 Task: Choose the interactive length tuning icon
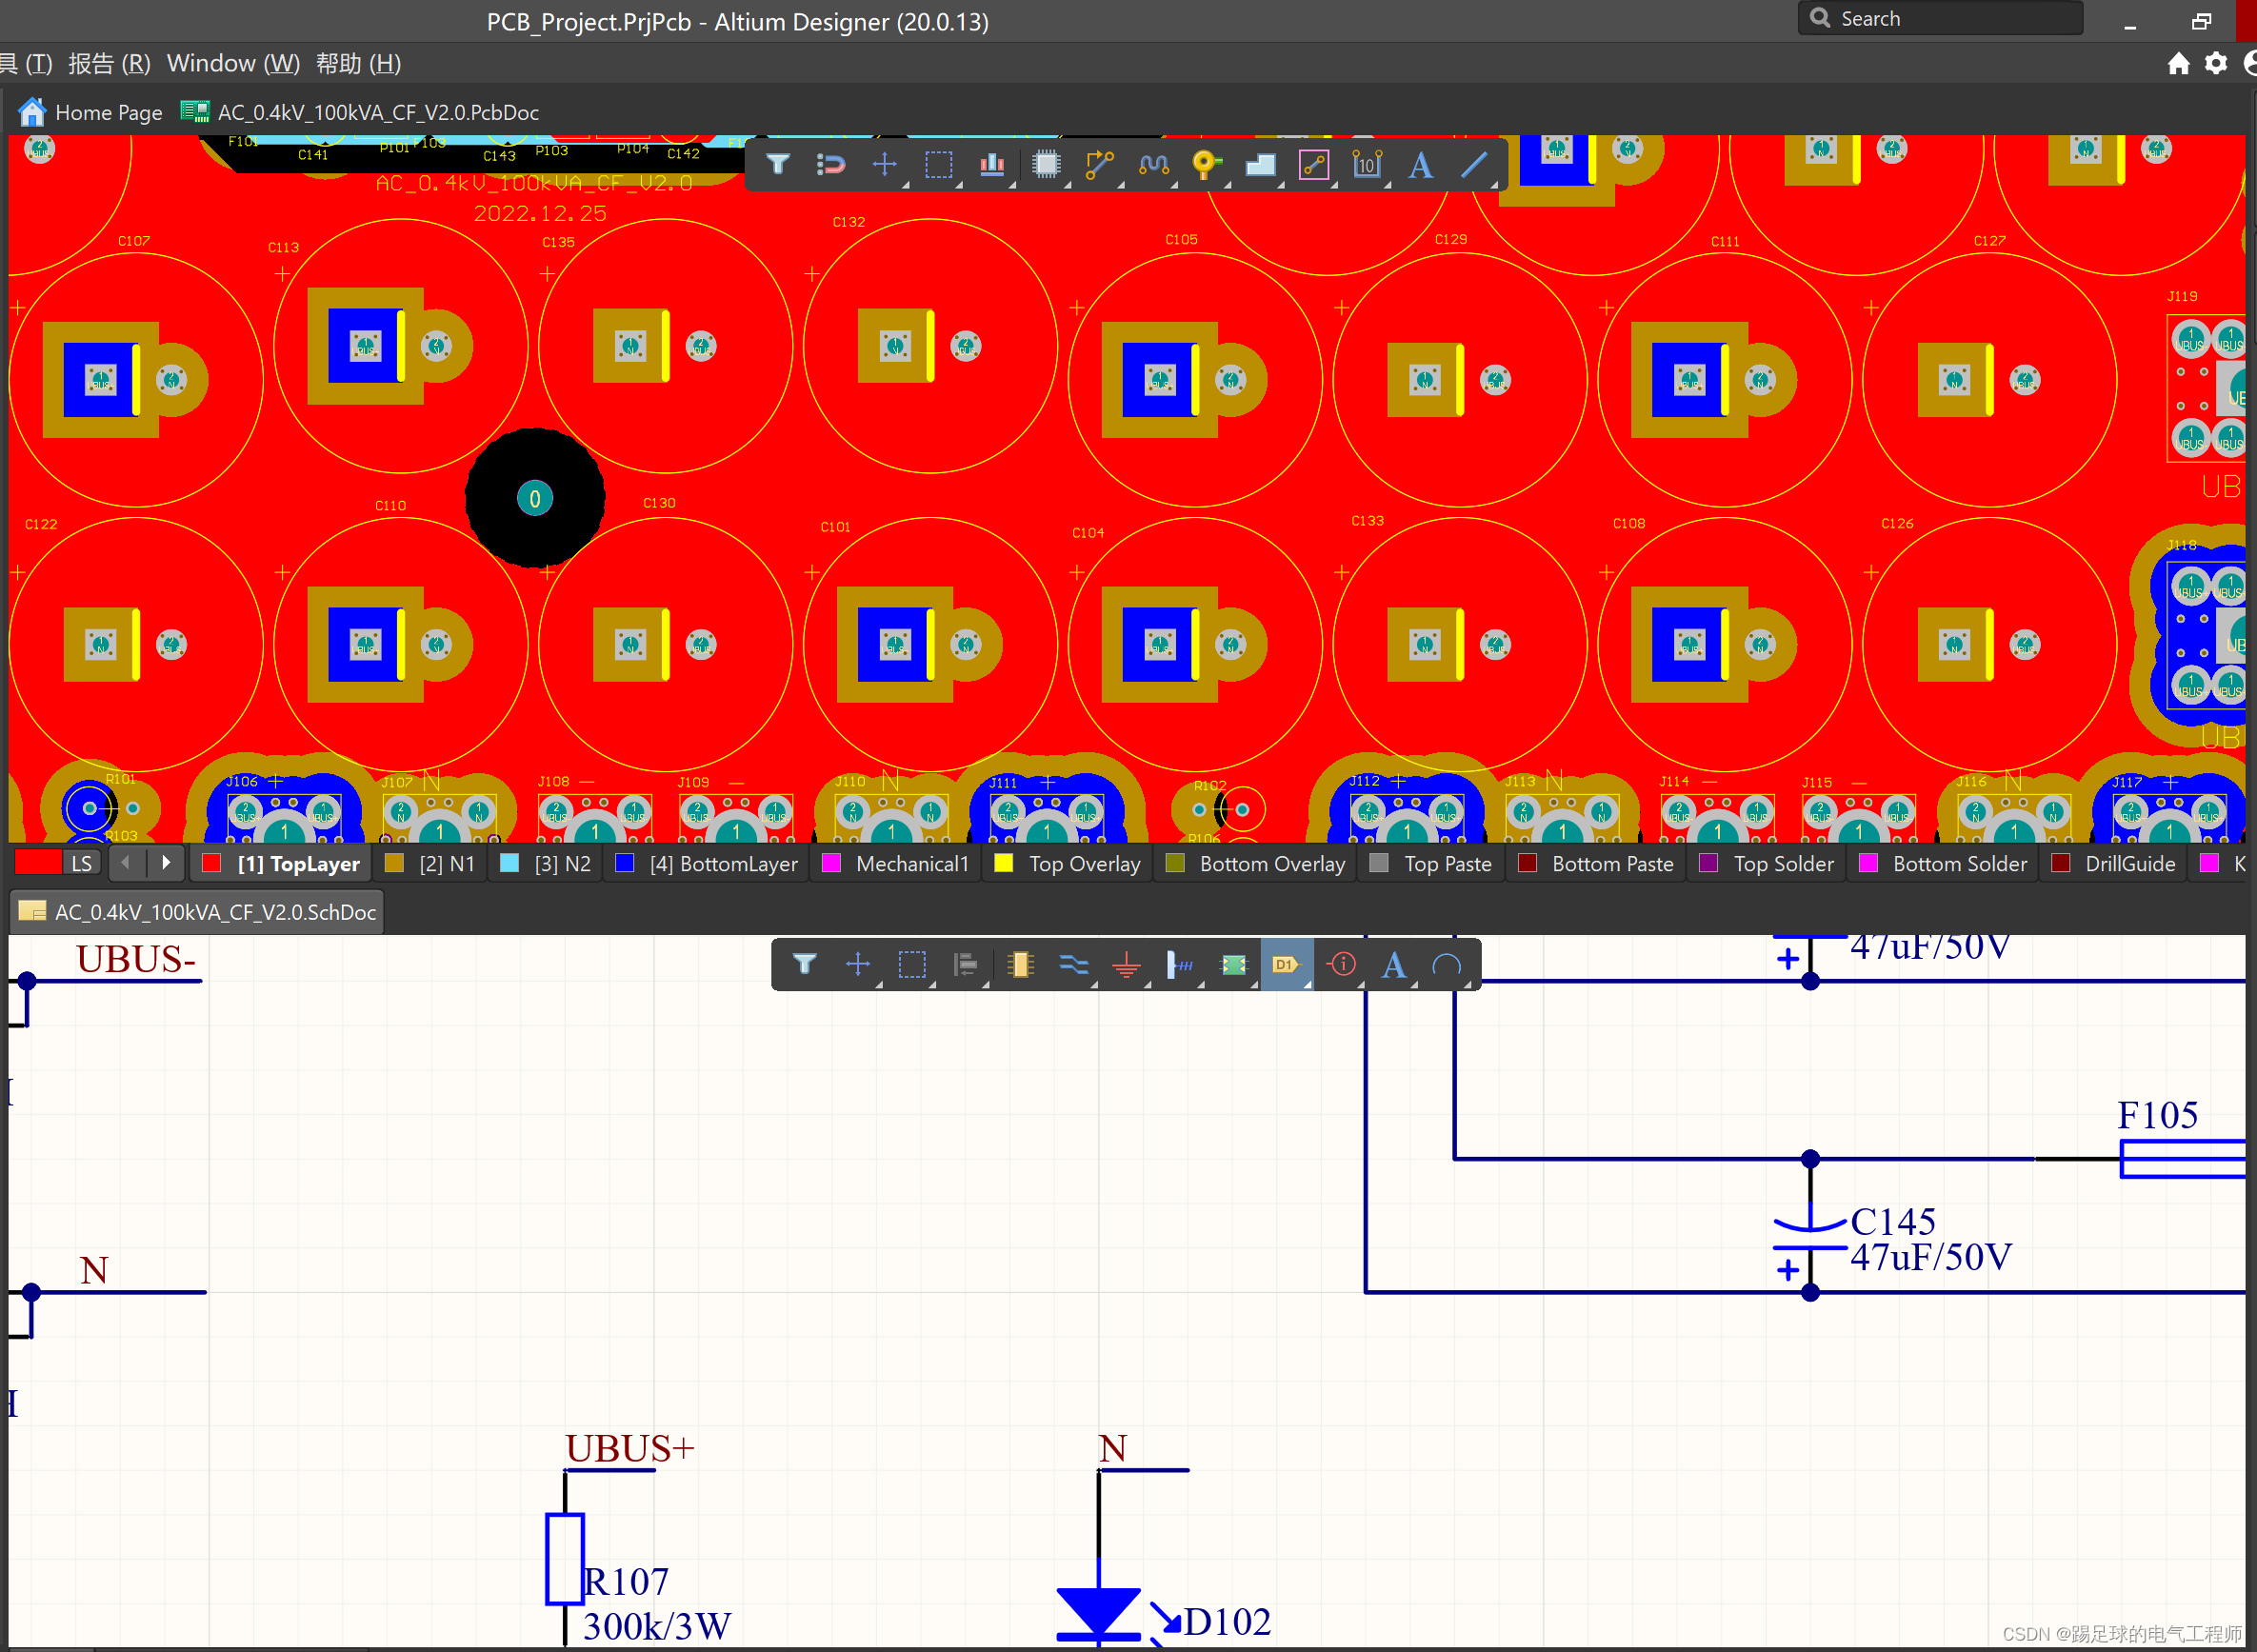(1153, 164)
